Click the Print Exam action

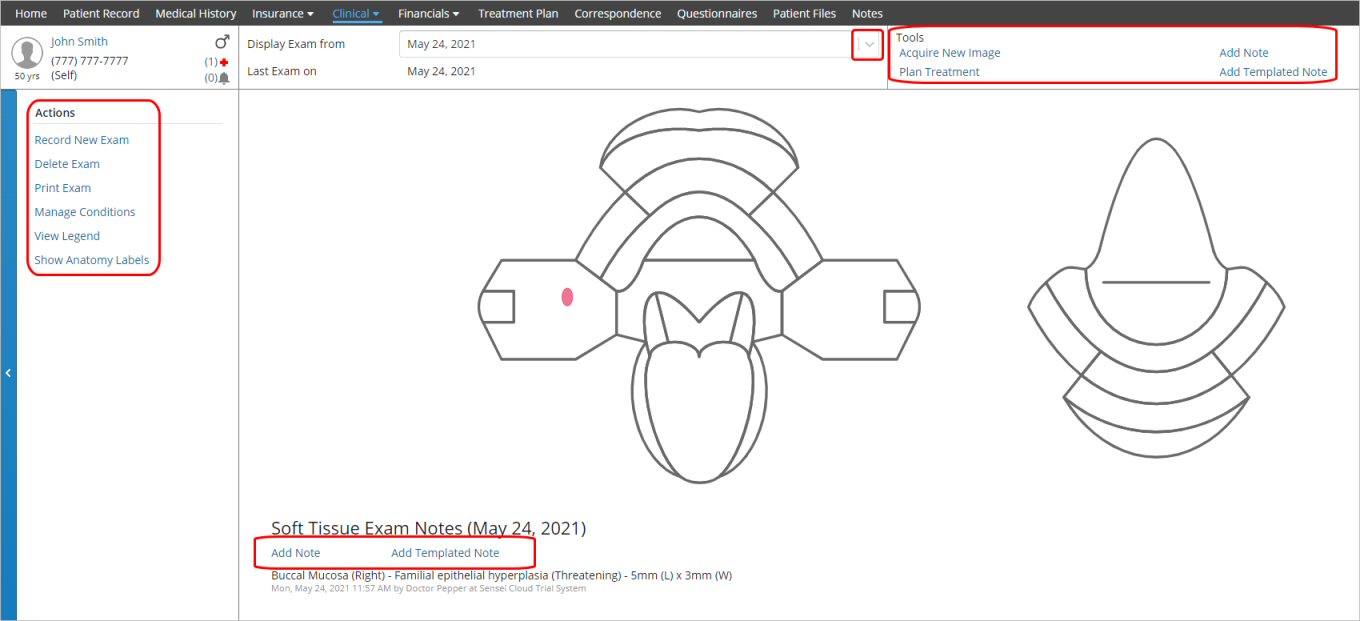[63, 188]
